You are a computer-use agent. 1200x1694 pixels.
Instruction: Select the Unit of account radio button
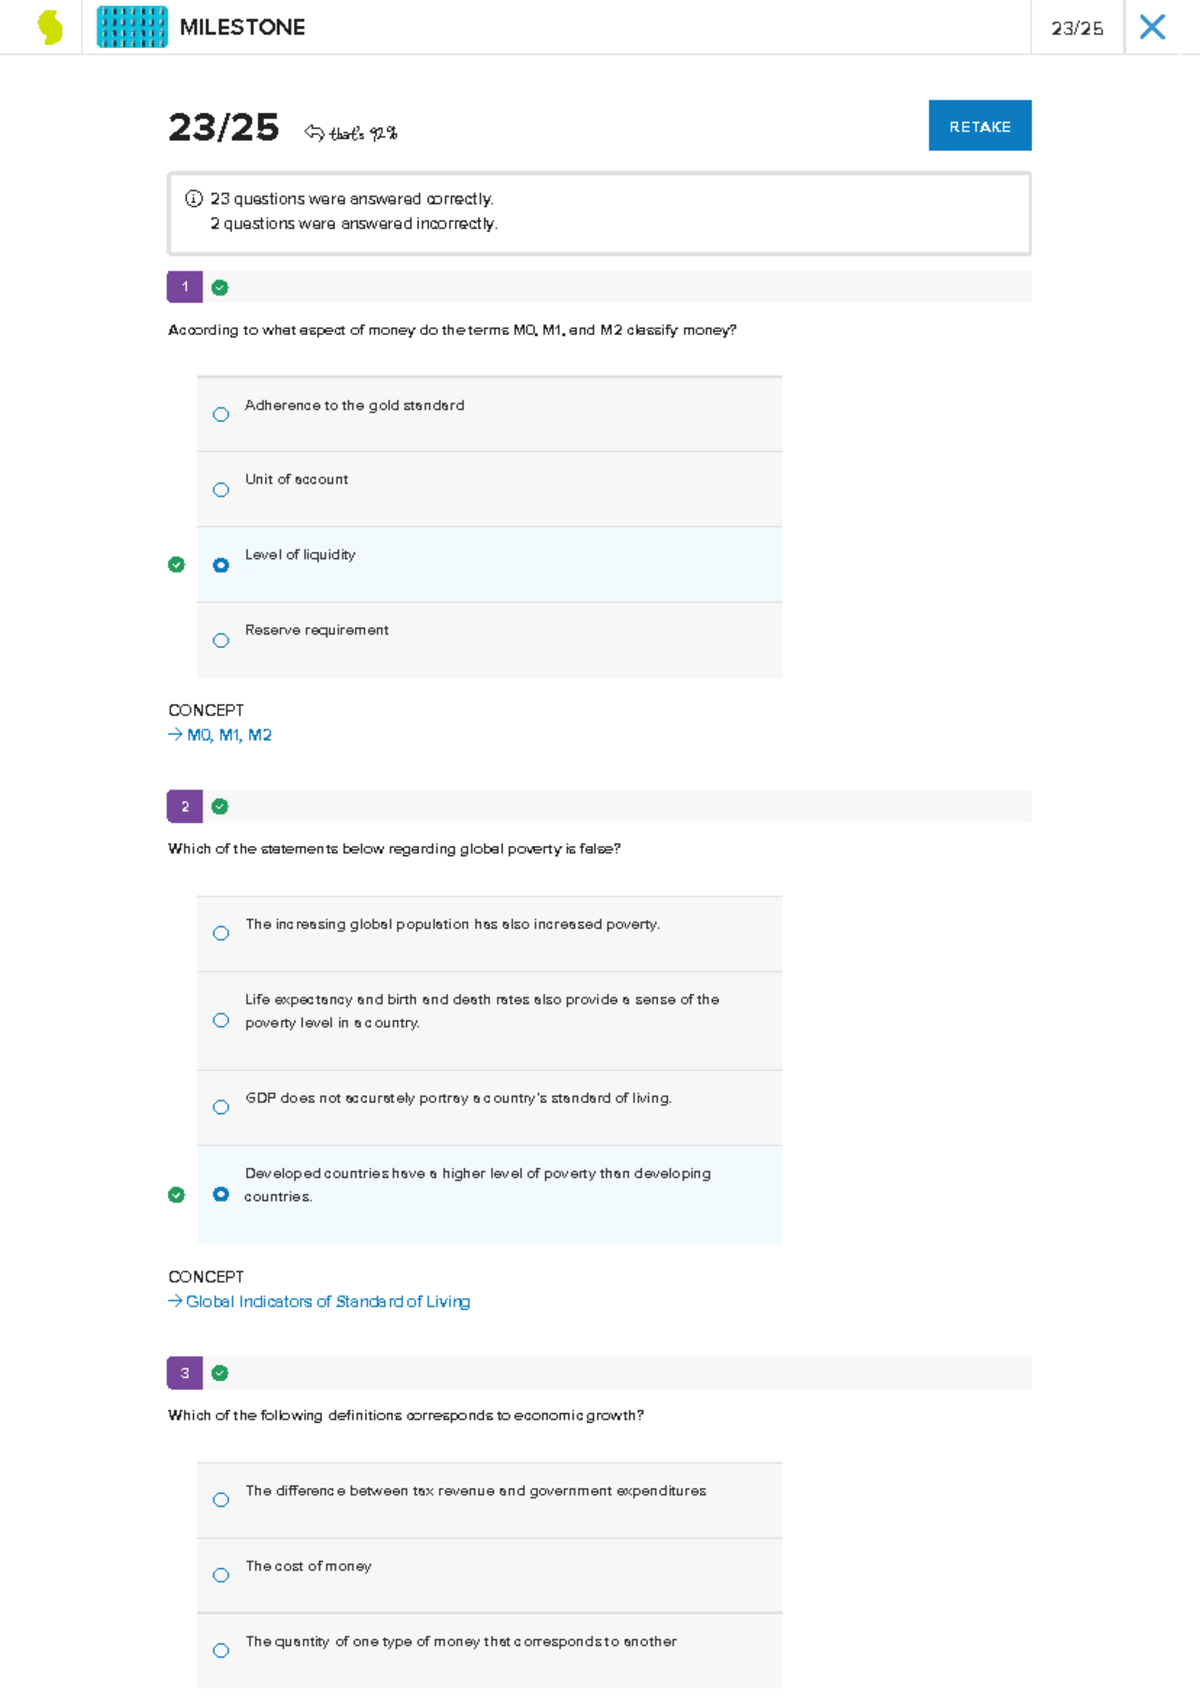pyautogui.click(x=221, y=490)
